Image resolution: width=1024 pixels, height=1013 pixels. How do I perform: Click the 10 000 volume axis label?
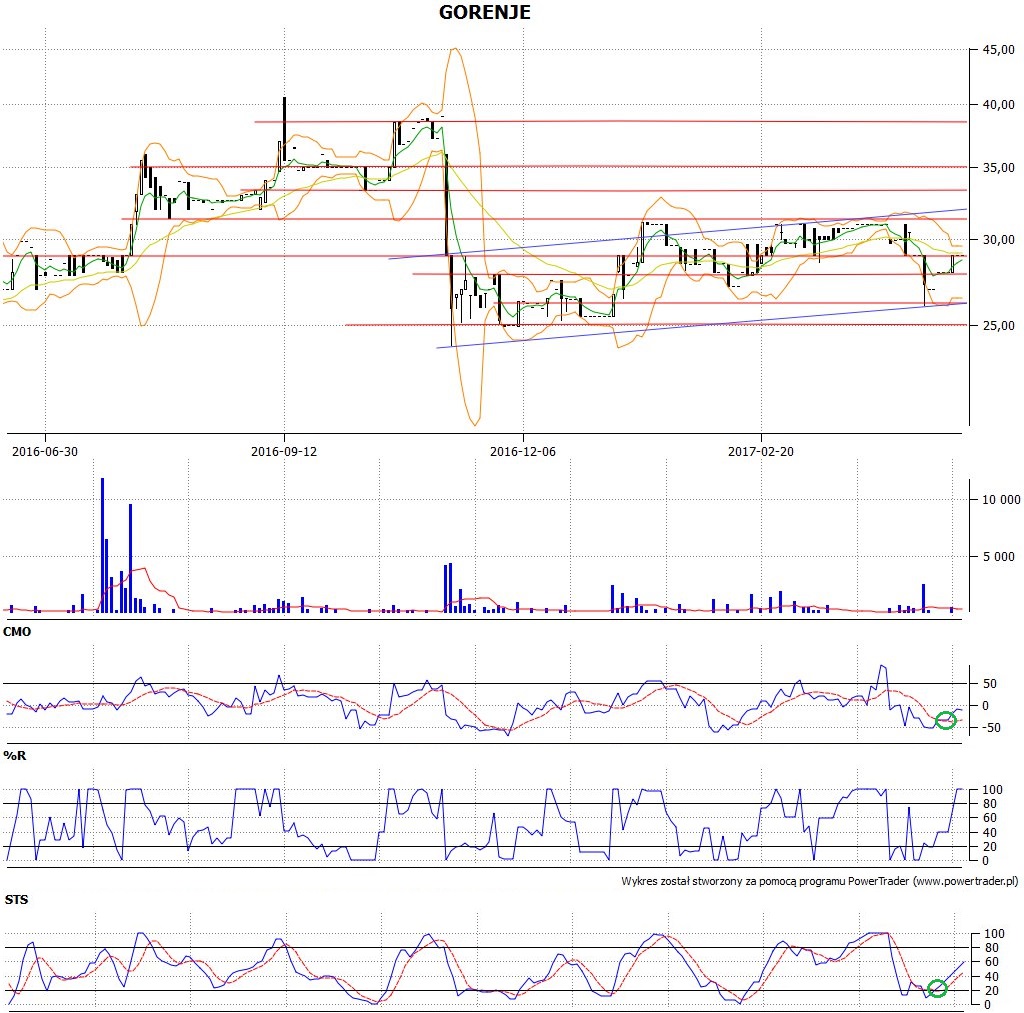1001,500
